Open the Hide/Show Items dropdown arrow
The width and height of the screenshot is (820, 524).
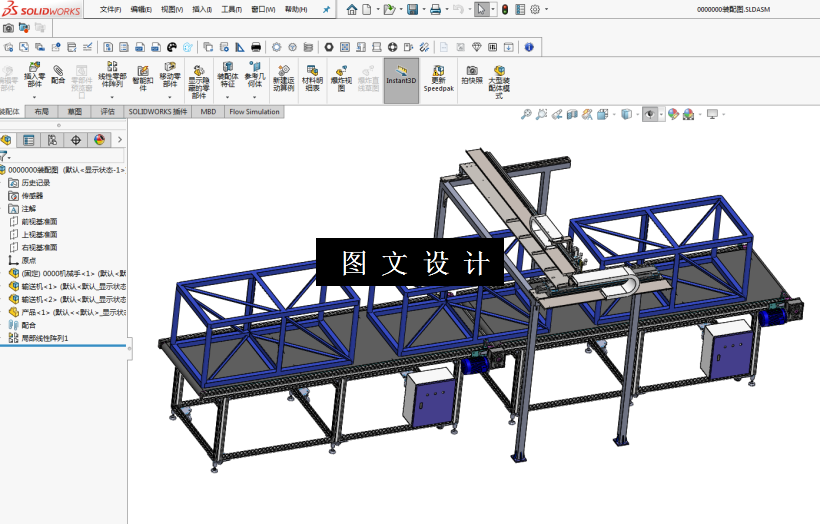click(661, 114)
